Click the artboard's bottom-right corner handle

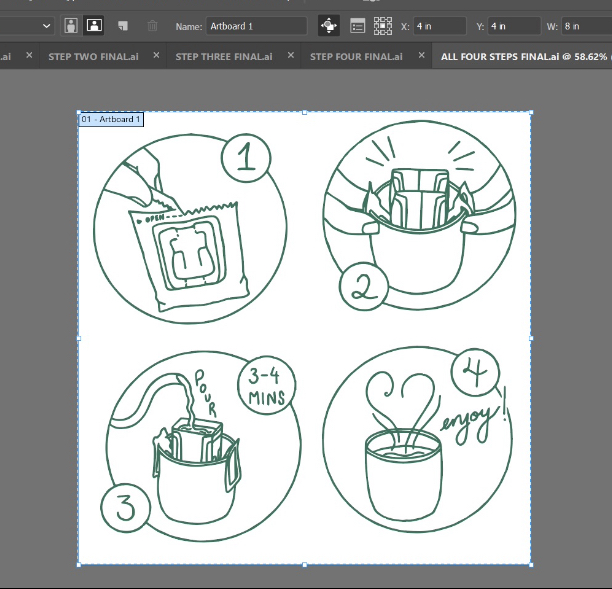click(530, 565)
